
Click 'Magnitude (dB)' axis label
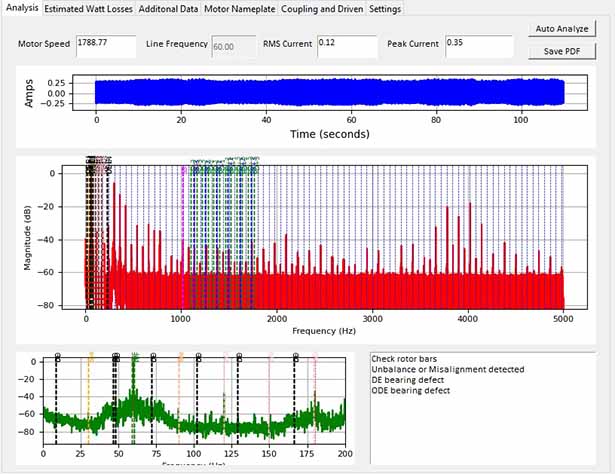(x=27, y=238)
